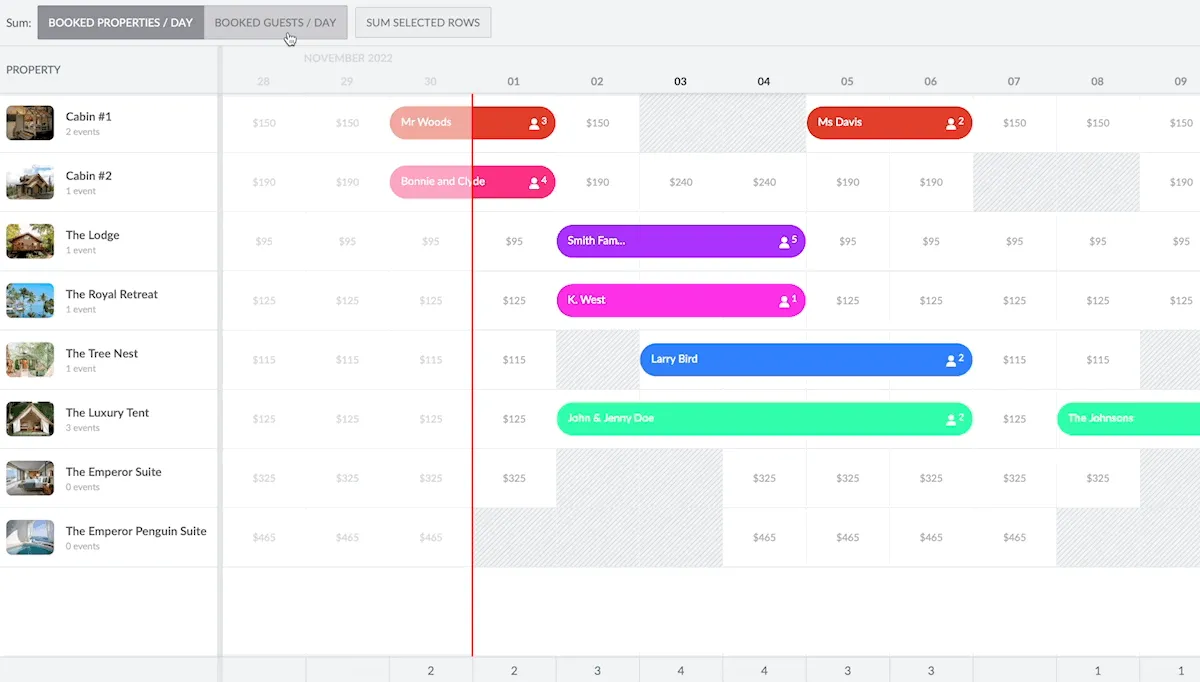
Task: Open the John & Jenny Doe booking
Action: (x=764, y=419)
